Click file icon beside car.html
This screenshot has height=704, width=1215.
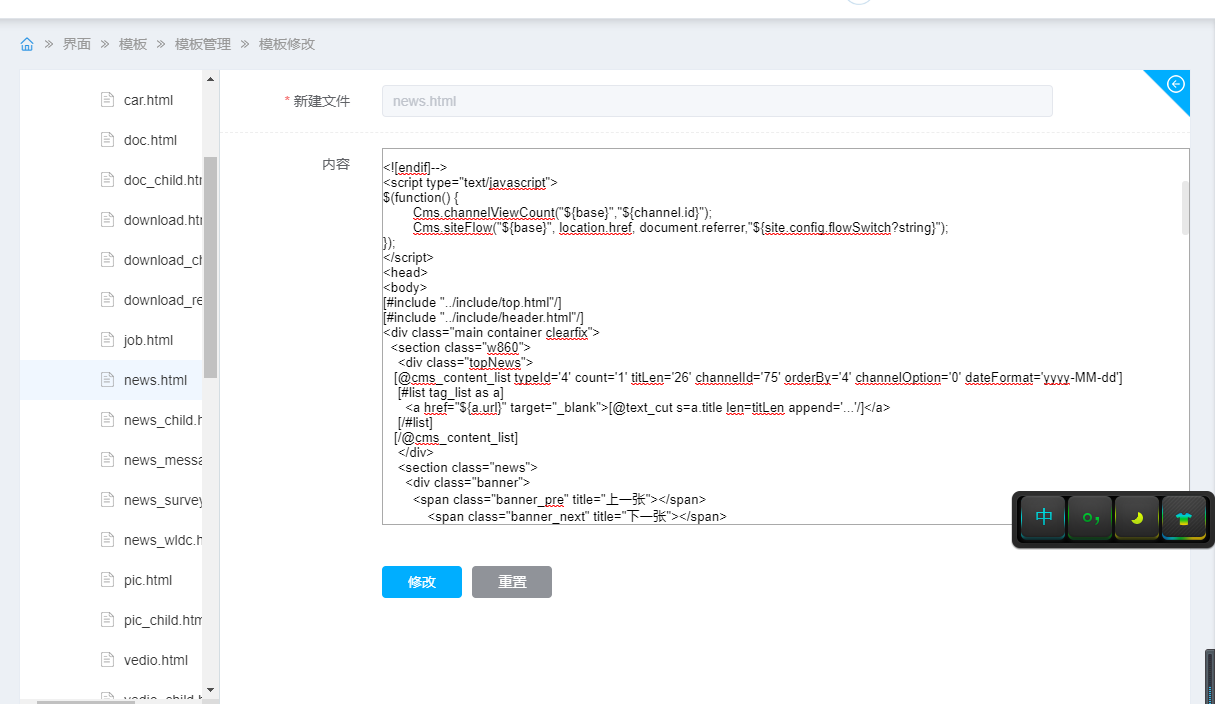[107, 100]
